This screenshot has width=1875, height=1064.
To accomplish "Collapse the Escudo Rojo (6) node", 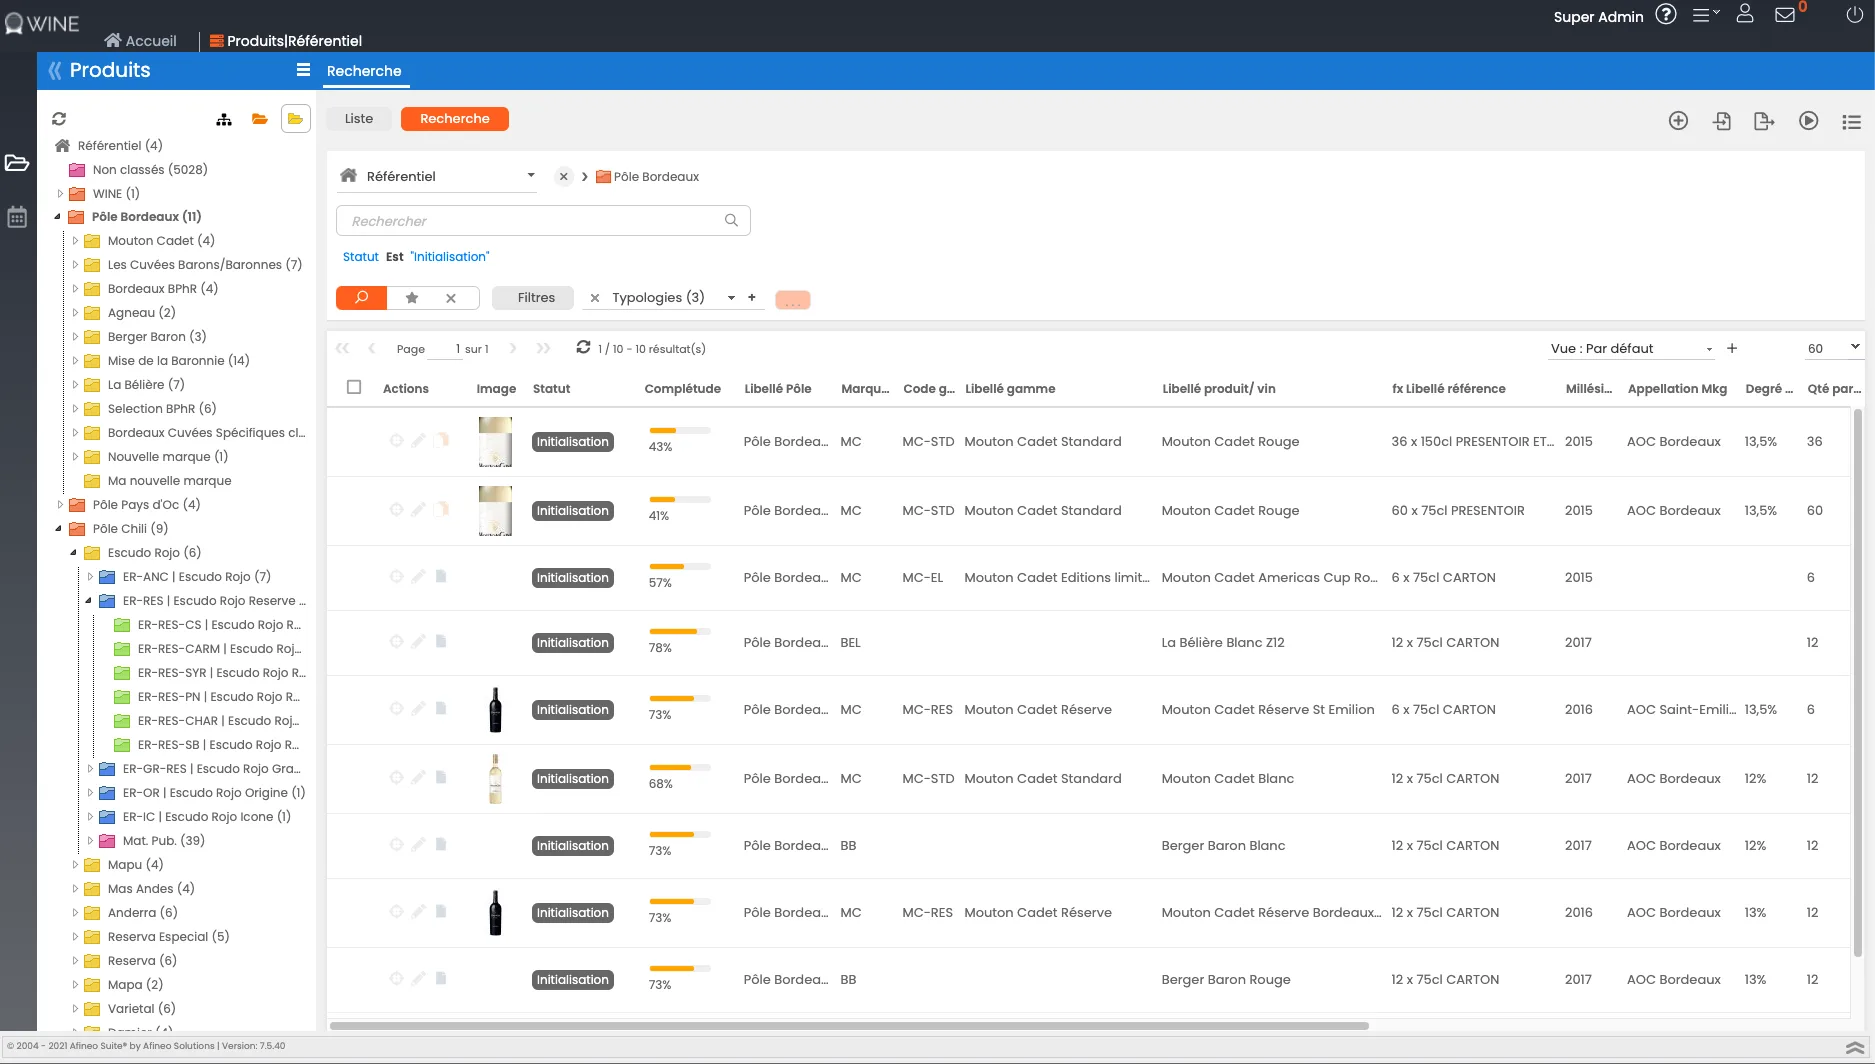I will point(74,553).
